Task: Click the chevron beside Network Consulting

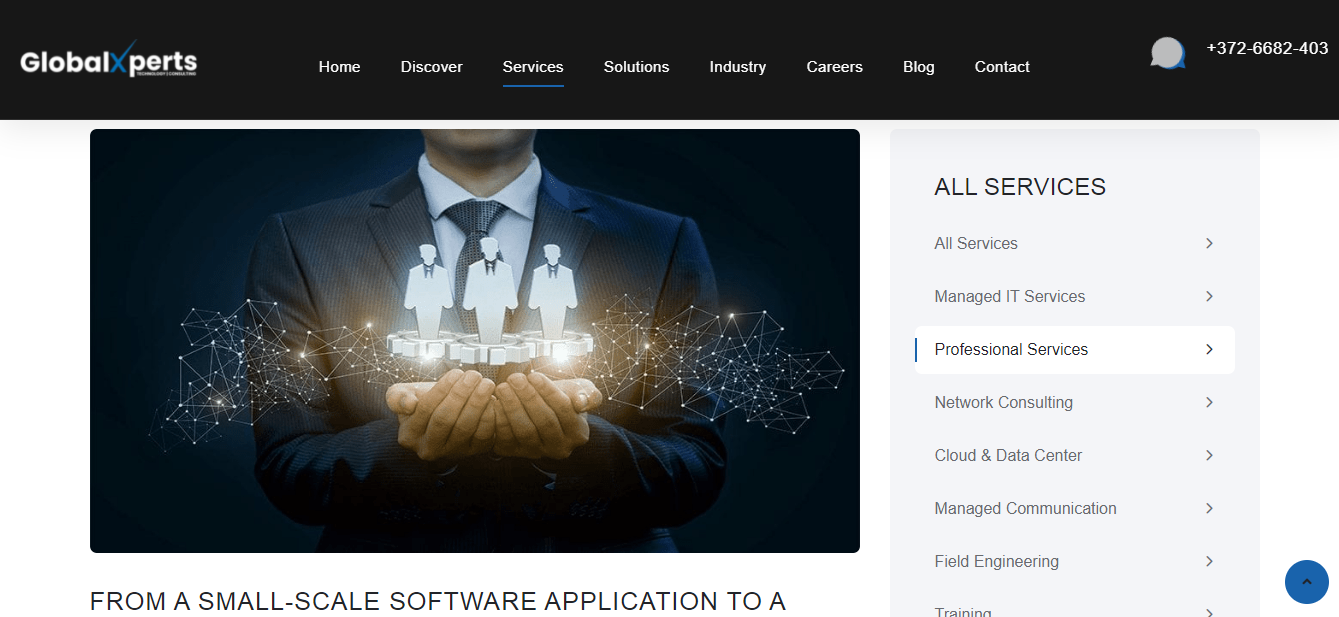Action: click(x=1209, y=402)
